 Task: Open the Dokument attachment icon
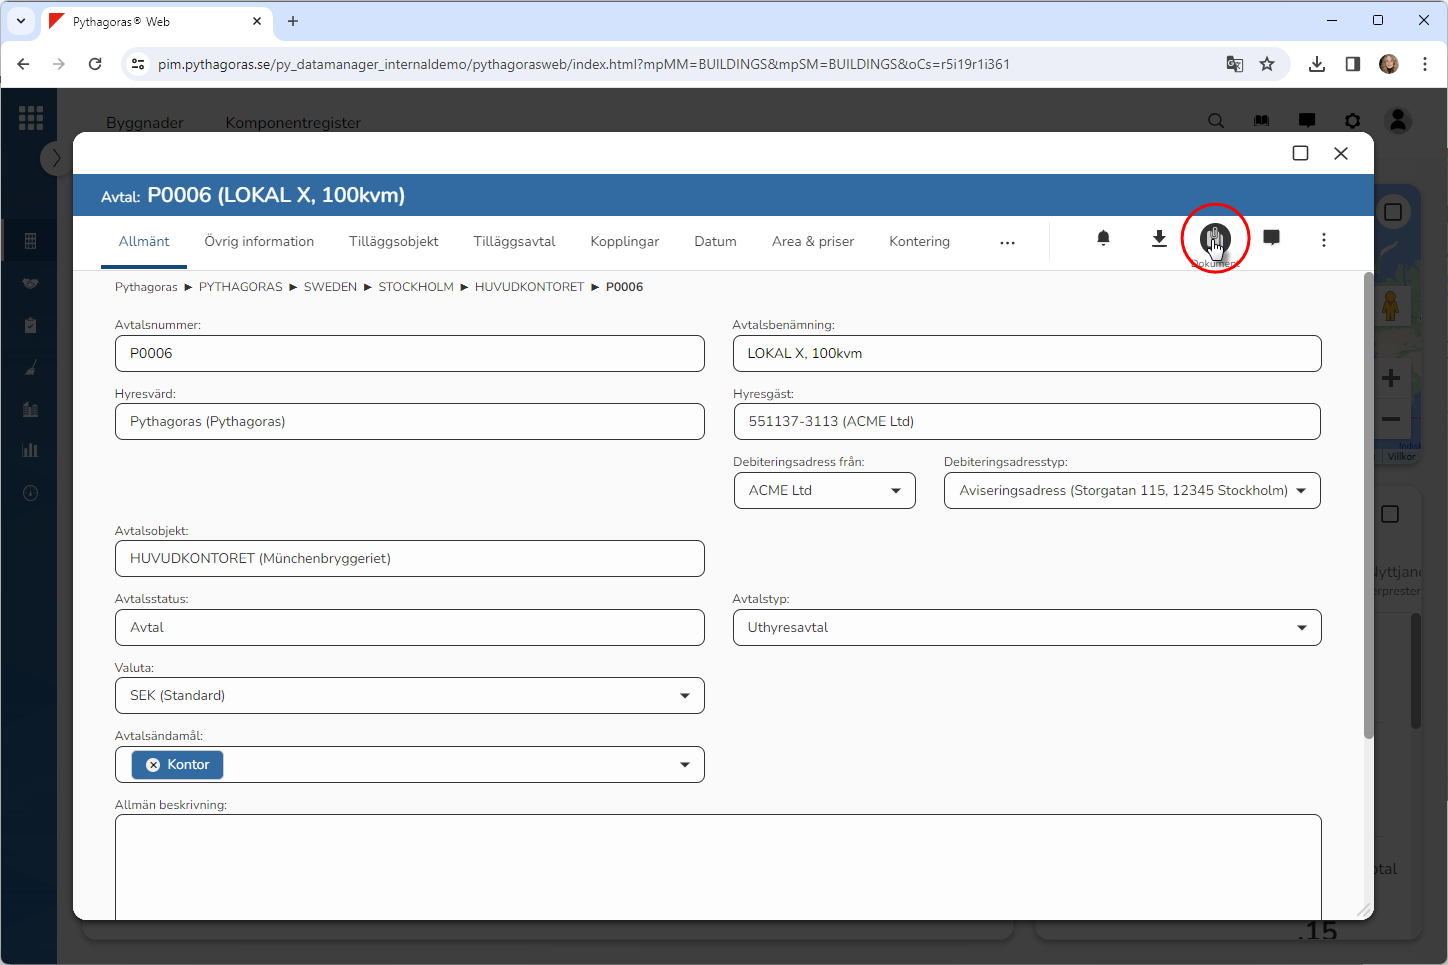click(1215, 239)
